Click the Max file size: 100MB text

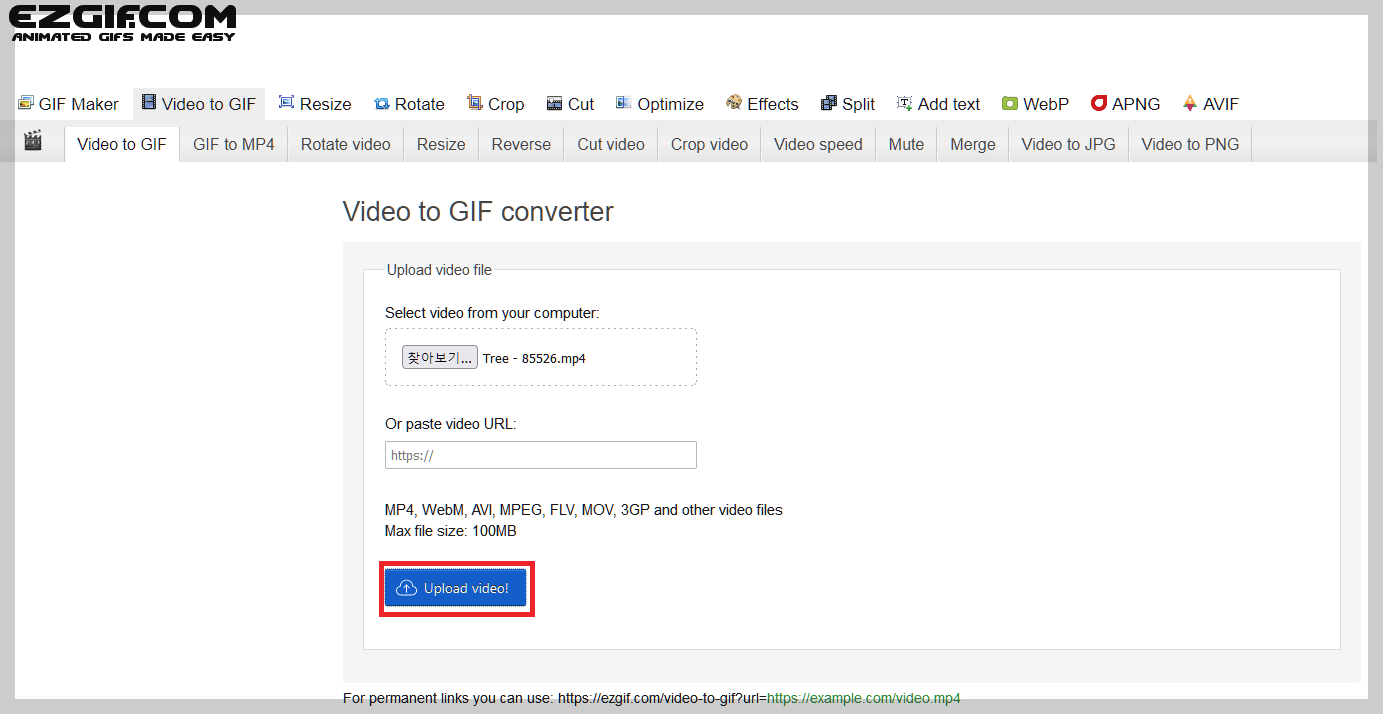(x=451, y=531)
